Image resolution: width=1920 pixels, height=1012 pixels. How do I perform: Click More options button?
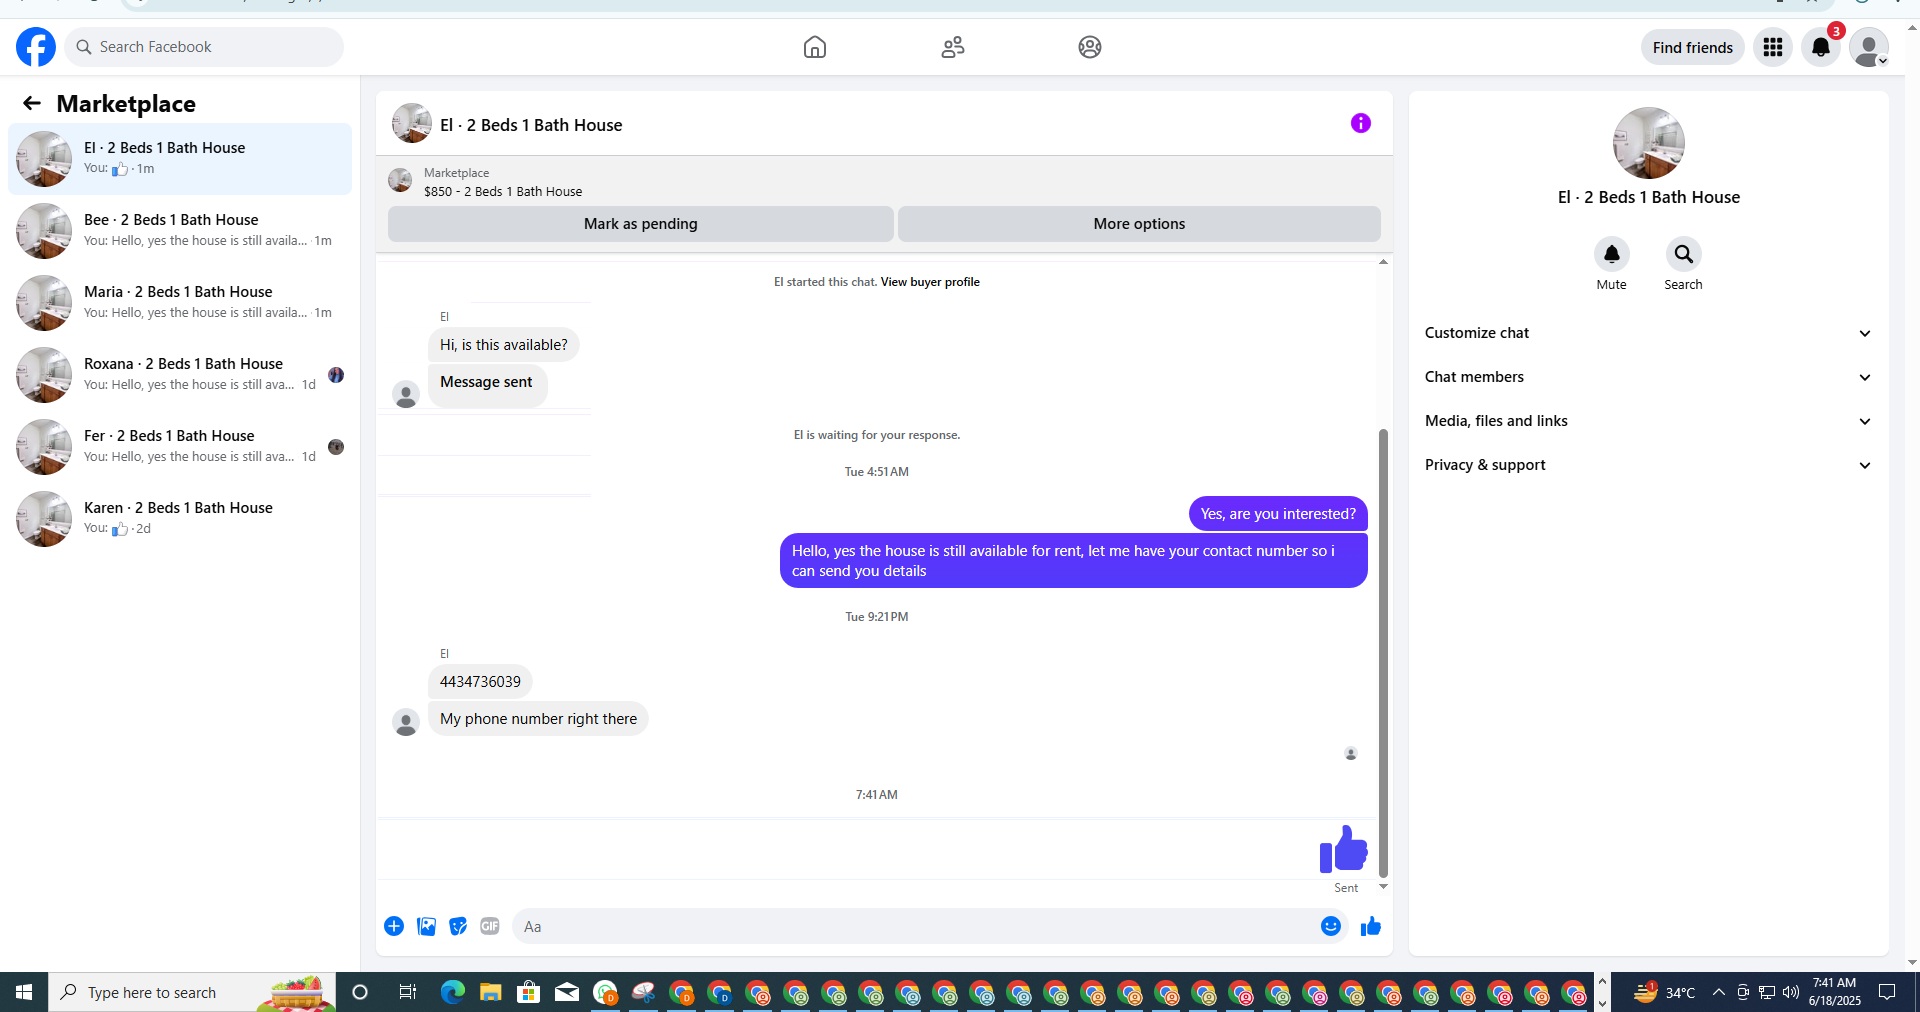click(1139, 224)
